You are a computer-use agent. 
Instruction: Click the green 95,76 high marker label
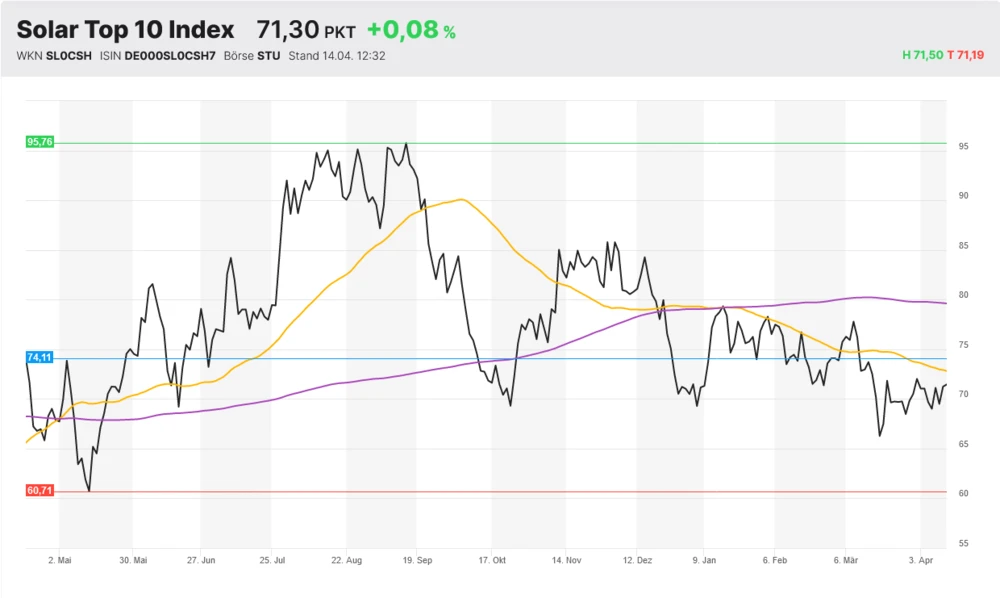point(40,142)
